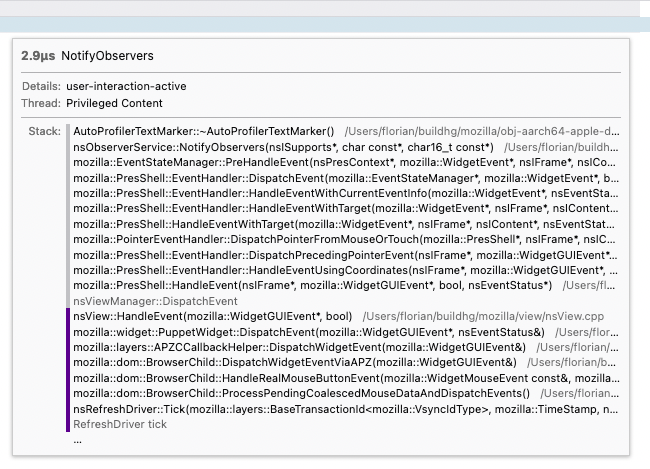
Task: Click the RefreshDriver tick label
Action: 120,424
